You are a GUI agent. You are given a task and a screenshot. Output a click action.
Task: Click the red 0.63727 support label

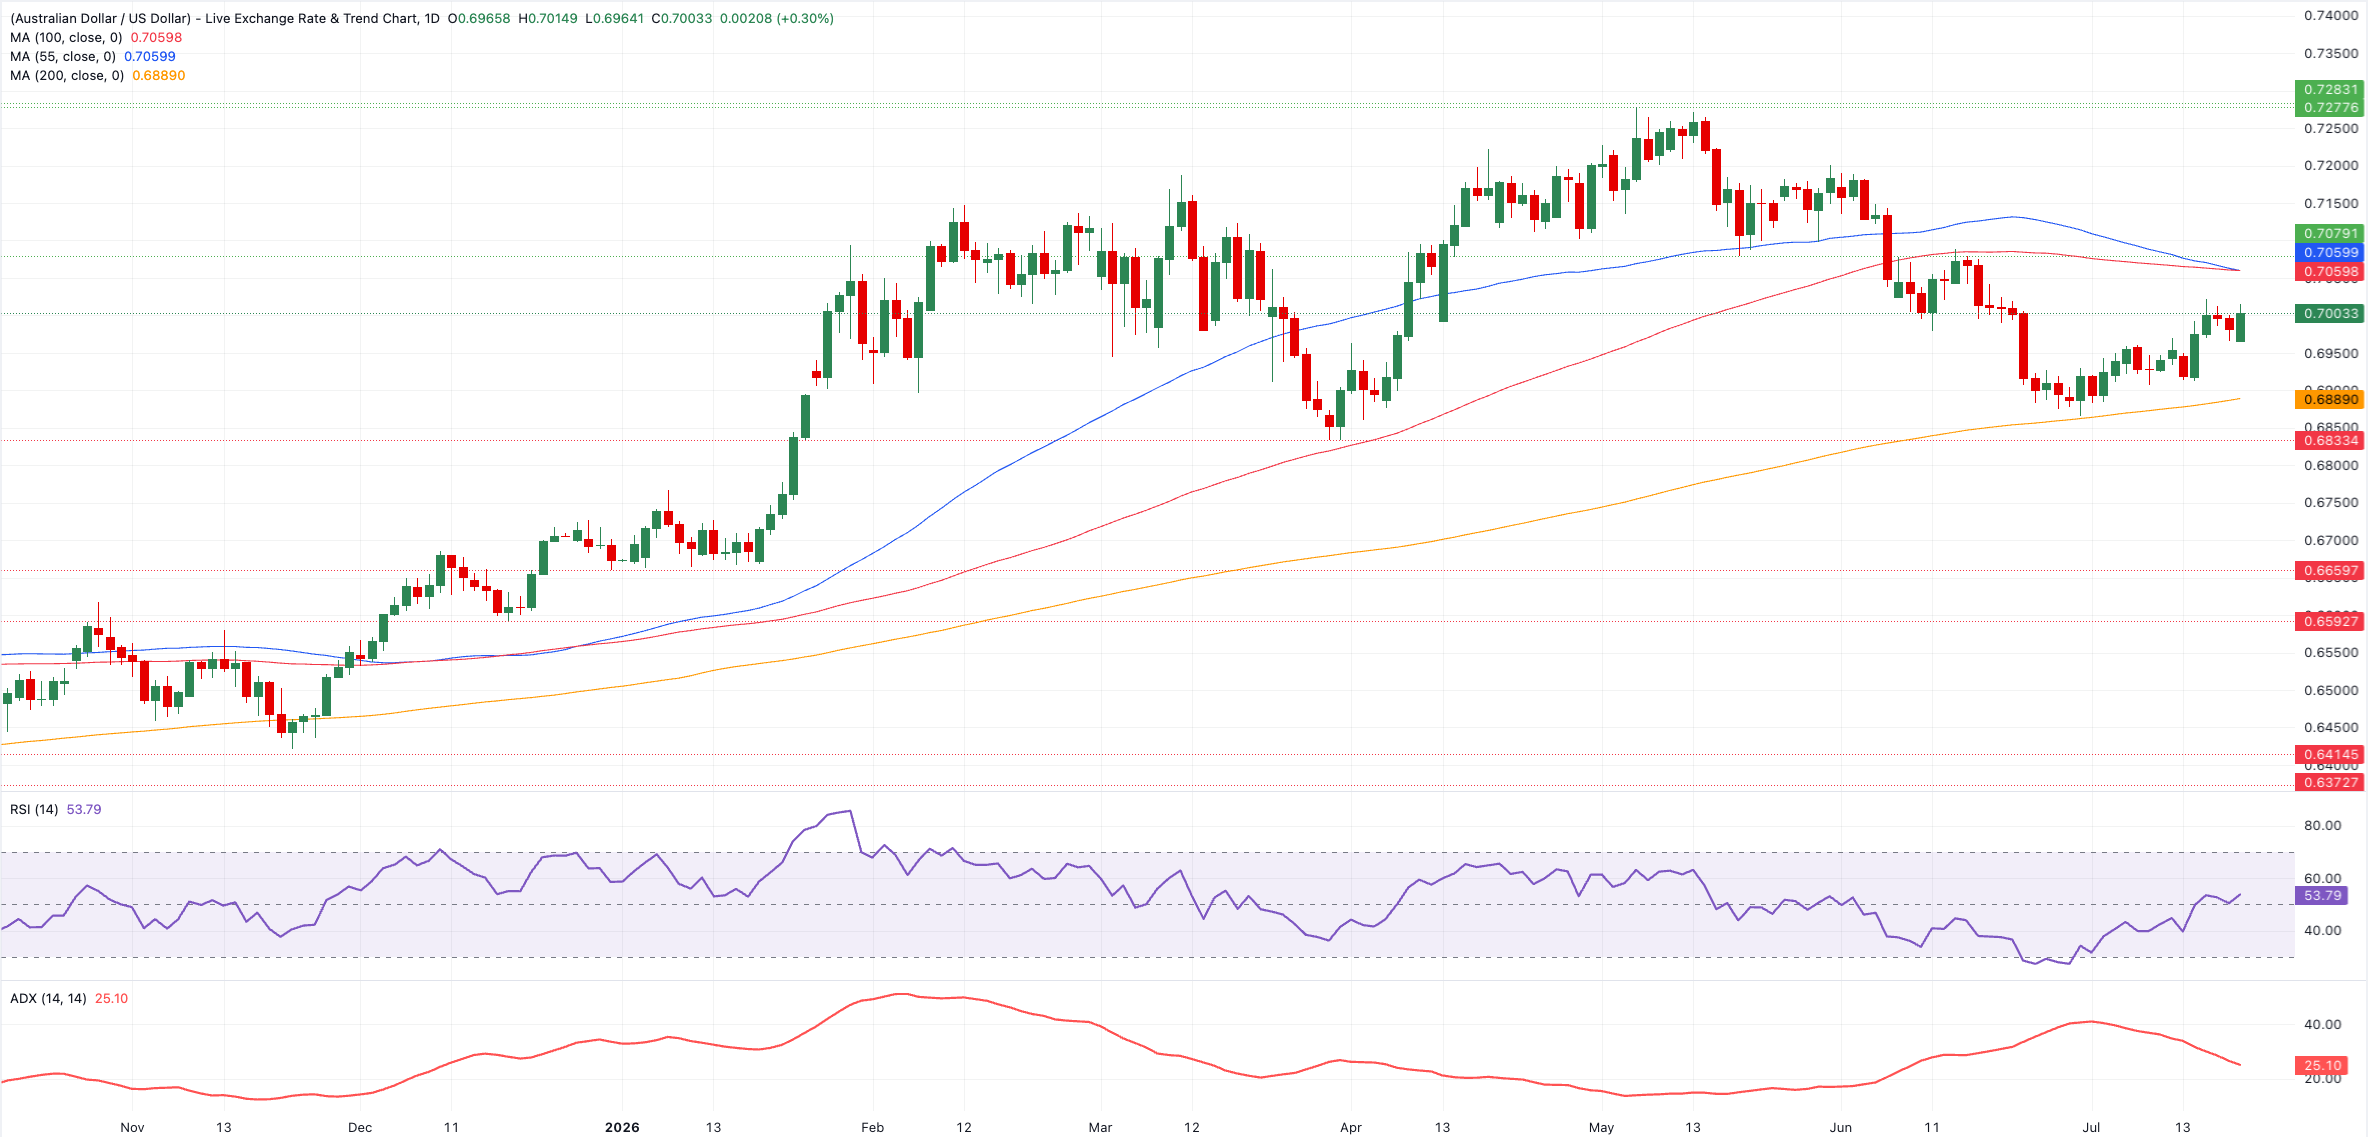(x=2330, y=782)
